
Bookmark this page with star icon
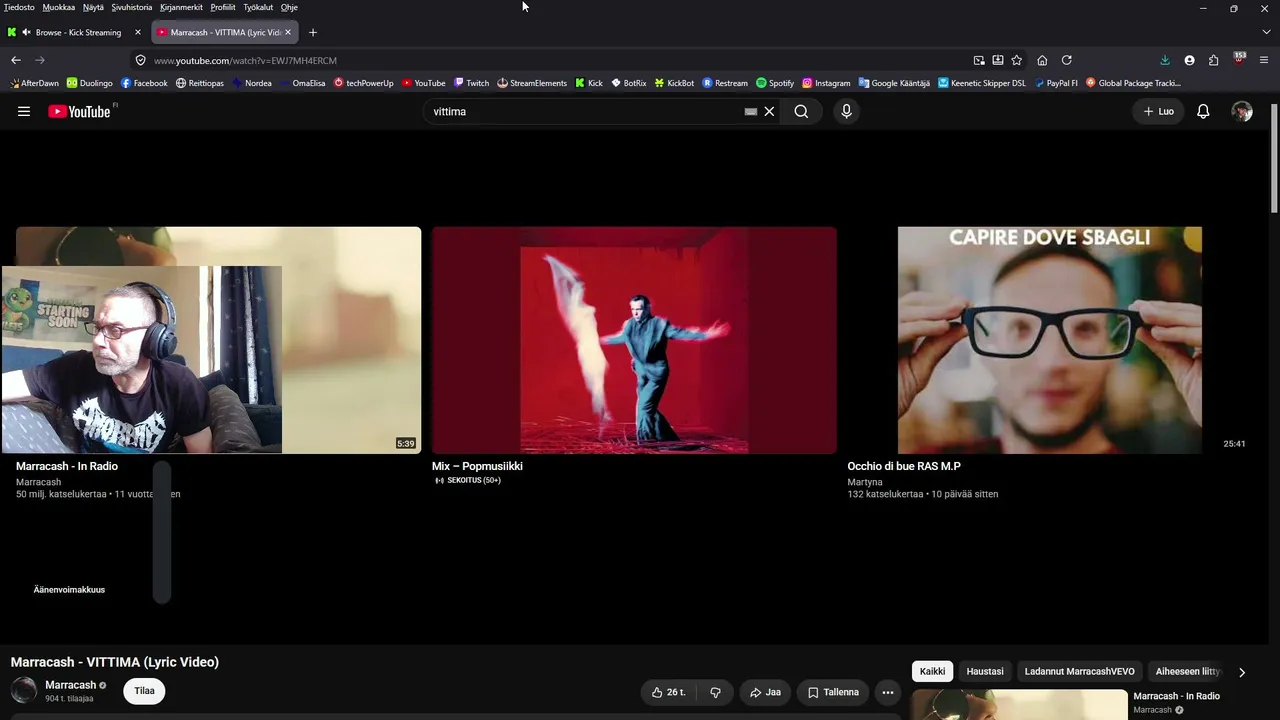(x=1016, y=60)
